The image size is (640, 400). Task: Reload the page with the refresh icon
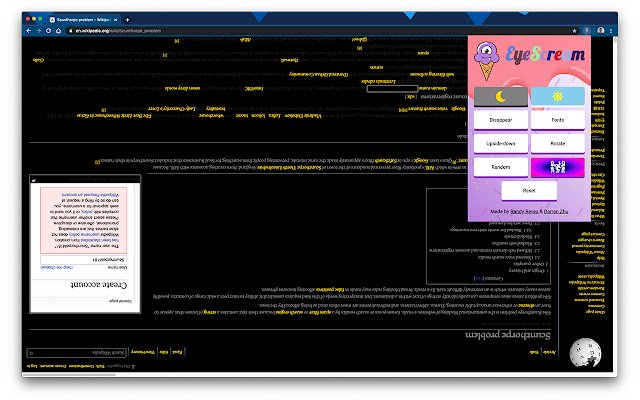click(x=49, y=31)
